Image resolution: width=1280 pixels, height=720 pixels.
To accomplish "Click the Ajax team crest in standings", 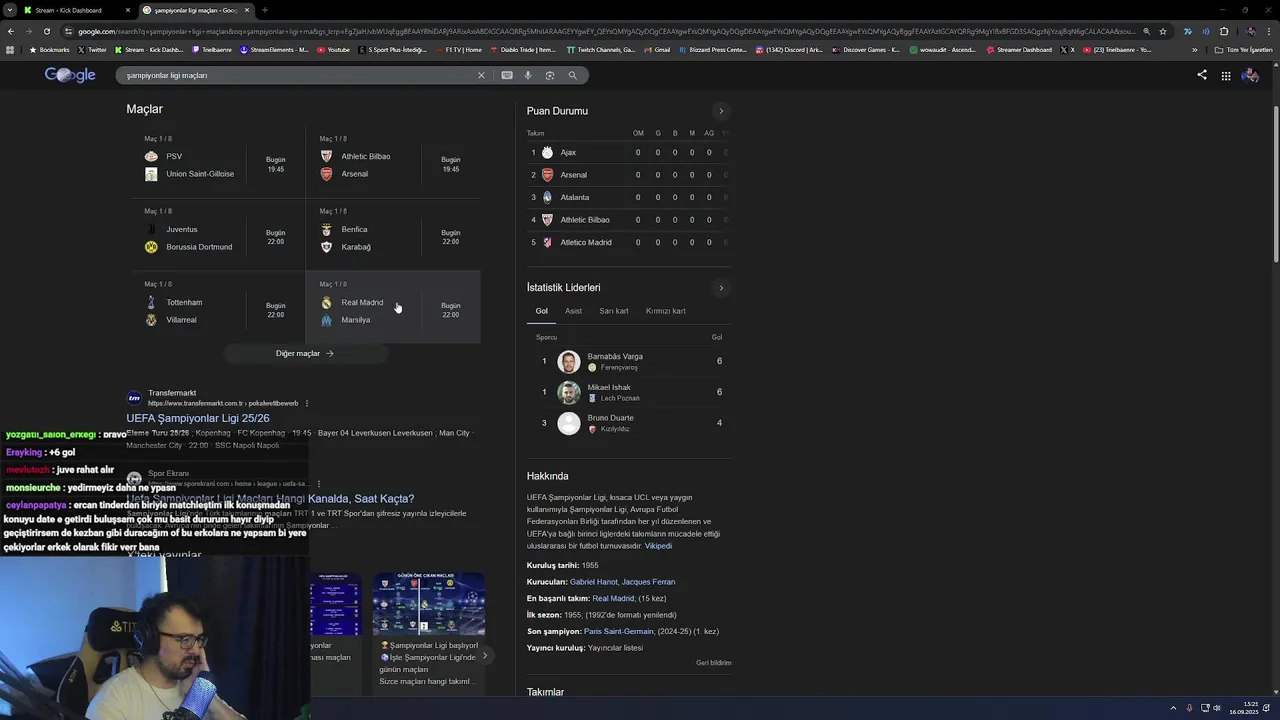I will point(547,152).
